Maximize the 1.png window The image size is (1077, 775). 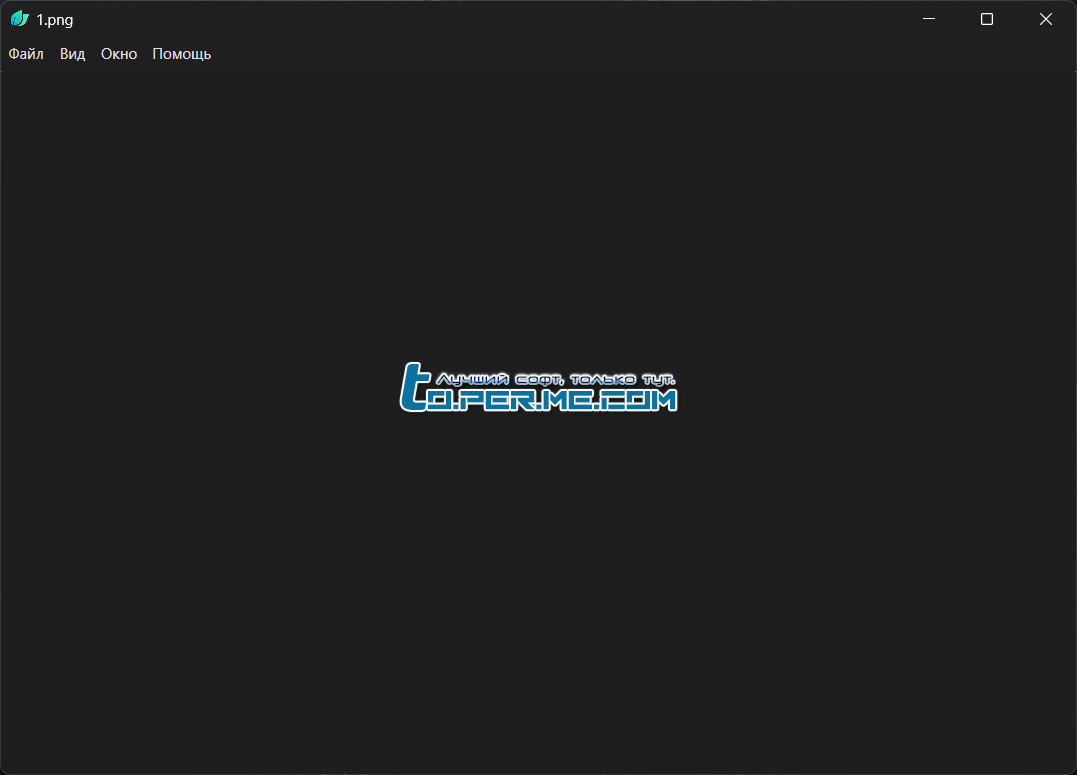pos(987,19)
